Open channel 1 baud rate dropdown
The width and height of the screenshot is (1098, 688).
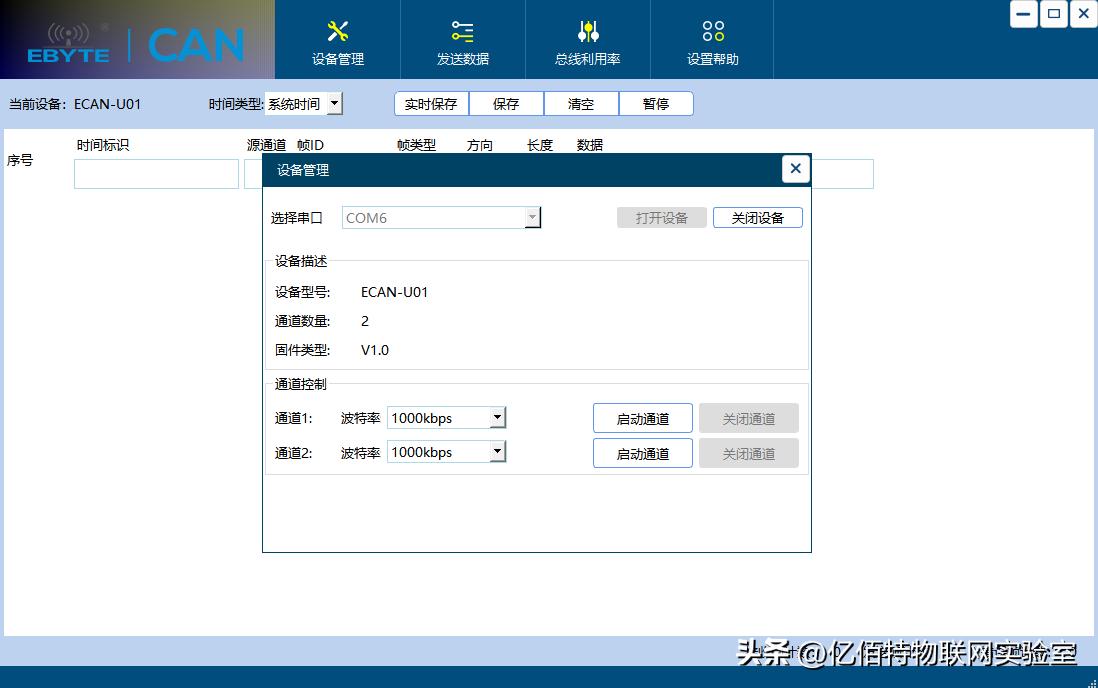point(497,417)
